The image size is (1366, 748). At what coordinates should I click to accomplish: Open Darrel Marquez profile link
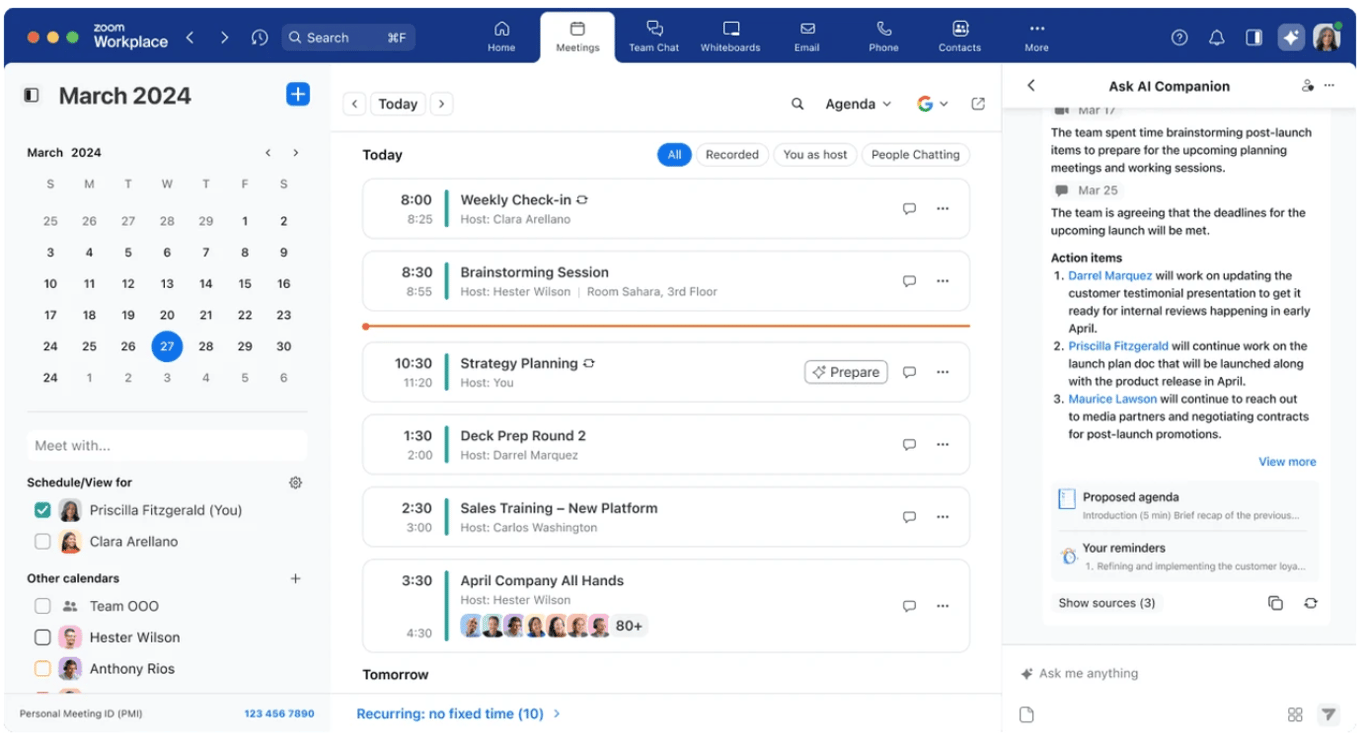[1110, 276]
